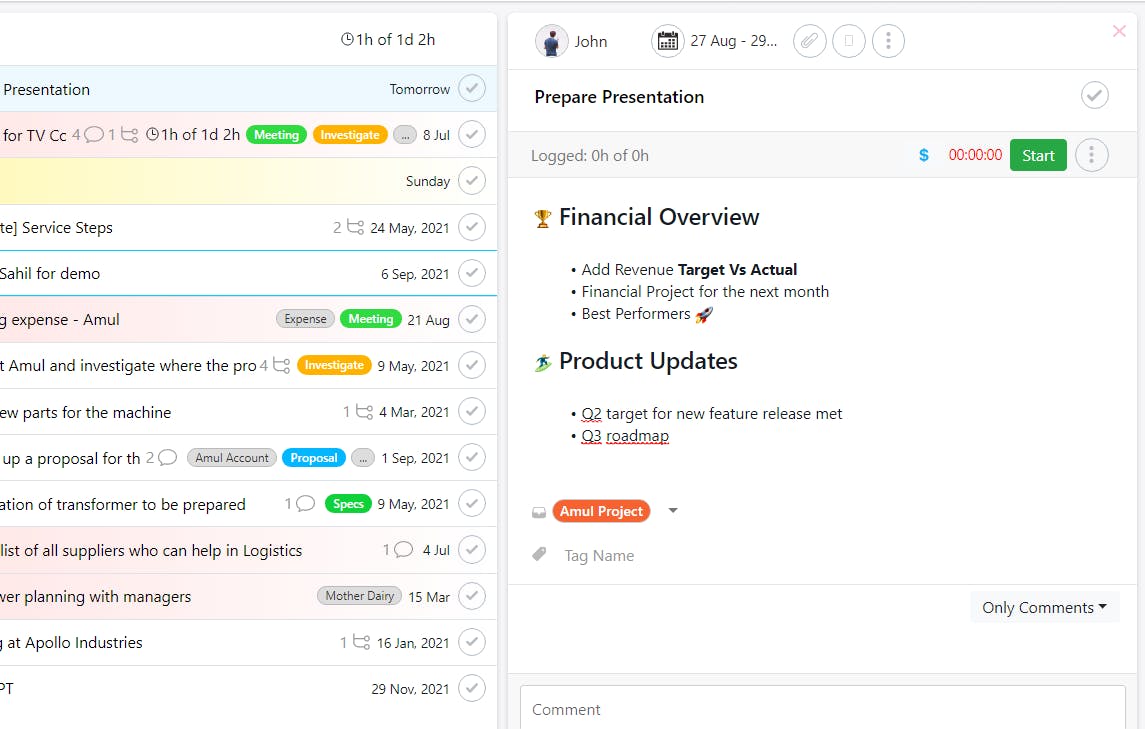The height and width of the screenshot is (729, 1145).
Task: Click subtask icon on Apollo Industries row
Action: pyautogui.click(x=361, y=642)
